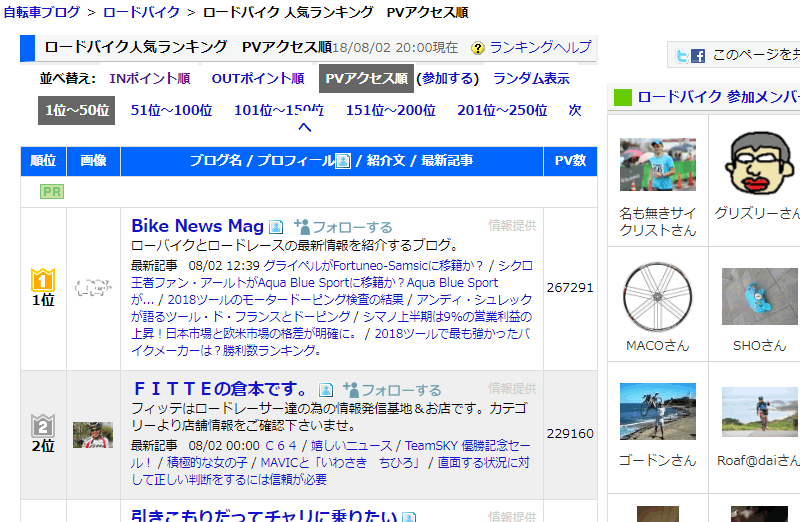800x522 pixels.
Task: Click the silver 2位 crown badge
Action: click(x=43, y=426)
